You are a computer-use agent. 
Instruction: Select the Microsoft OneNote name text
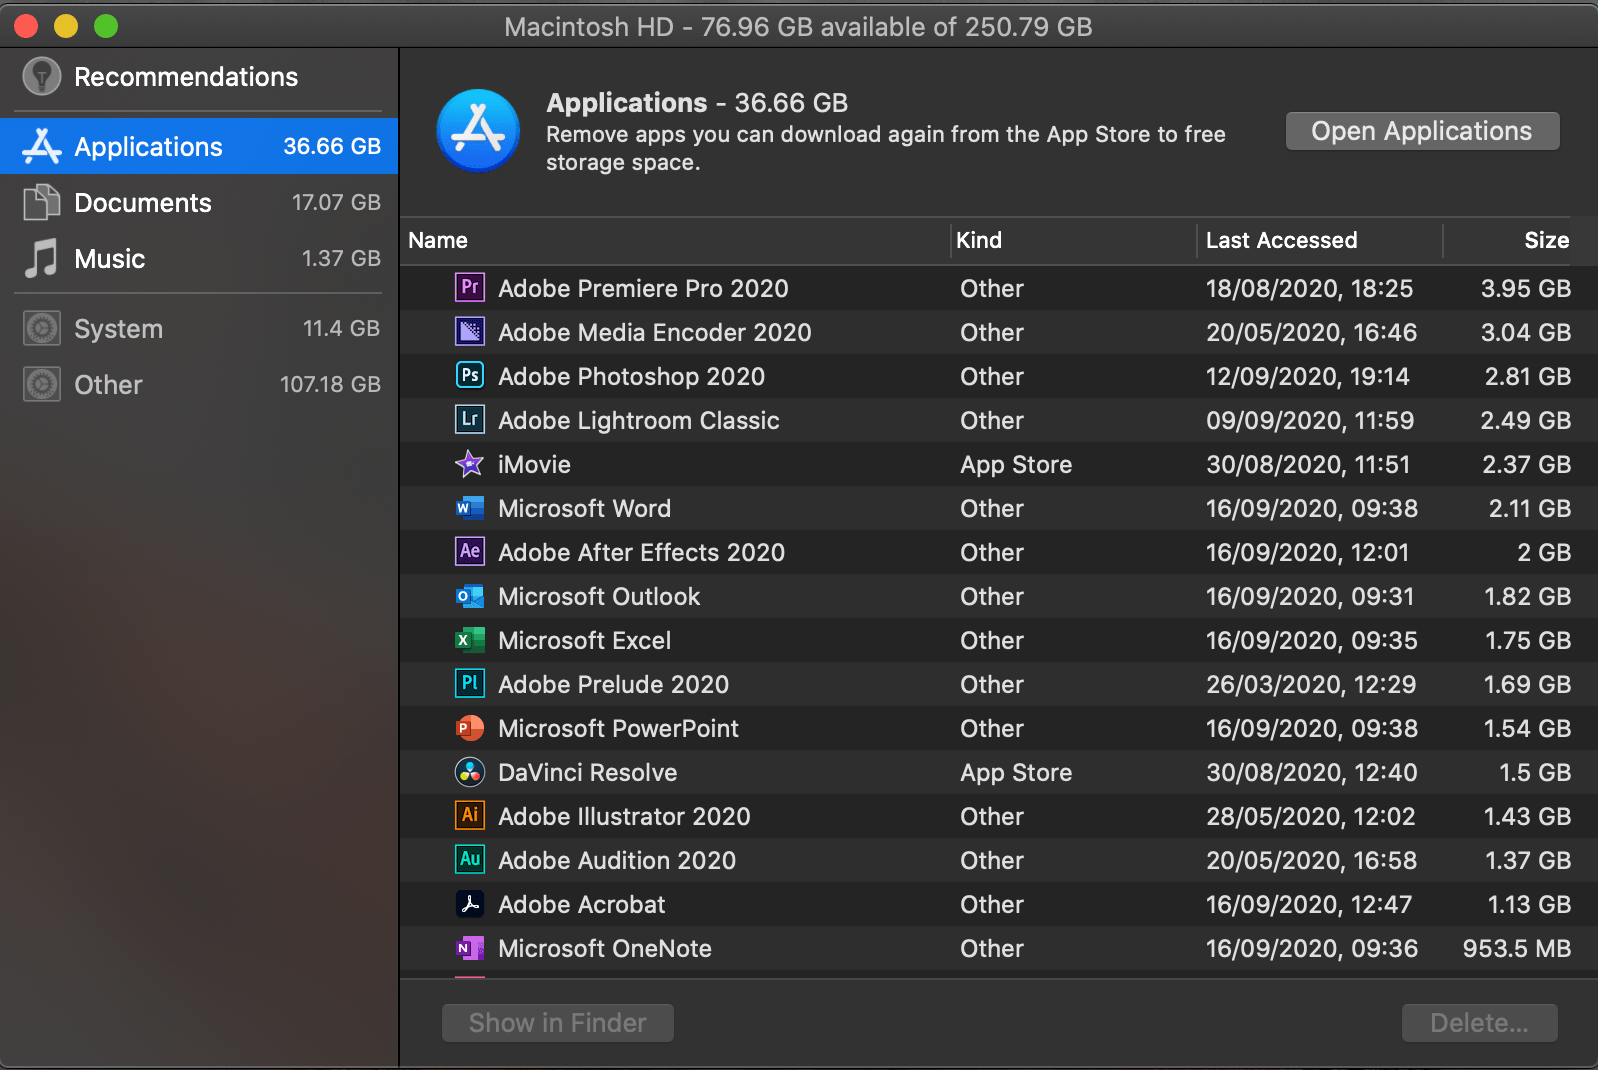[x=605, y=948]
